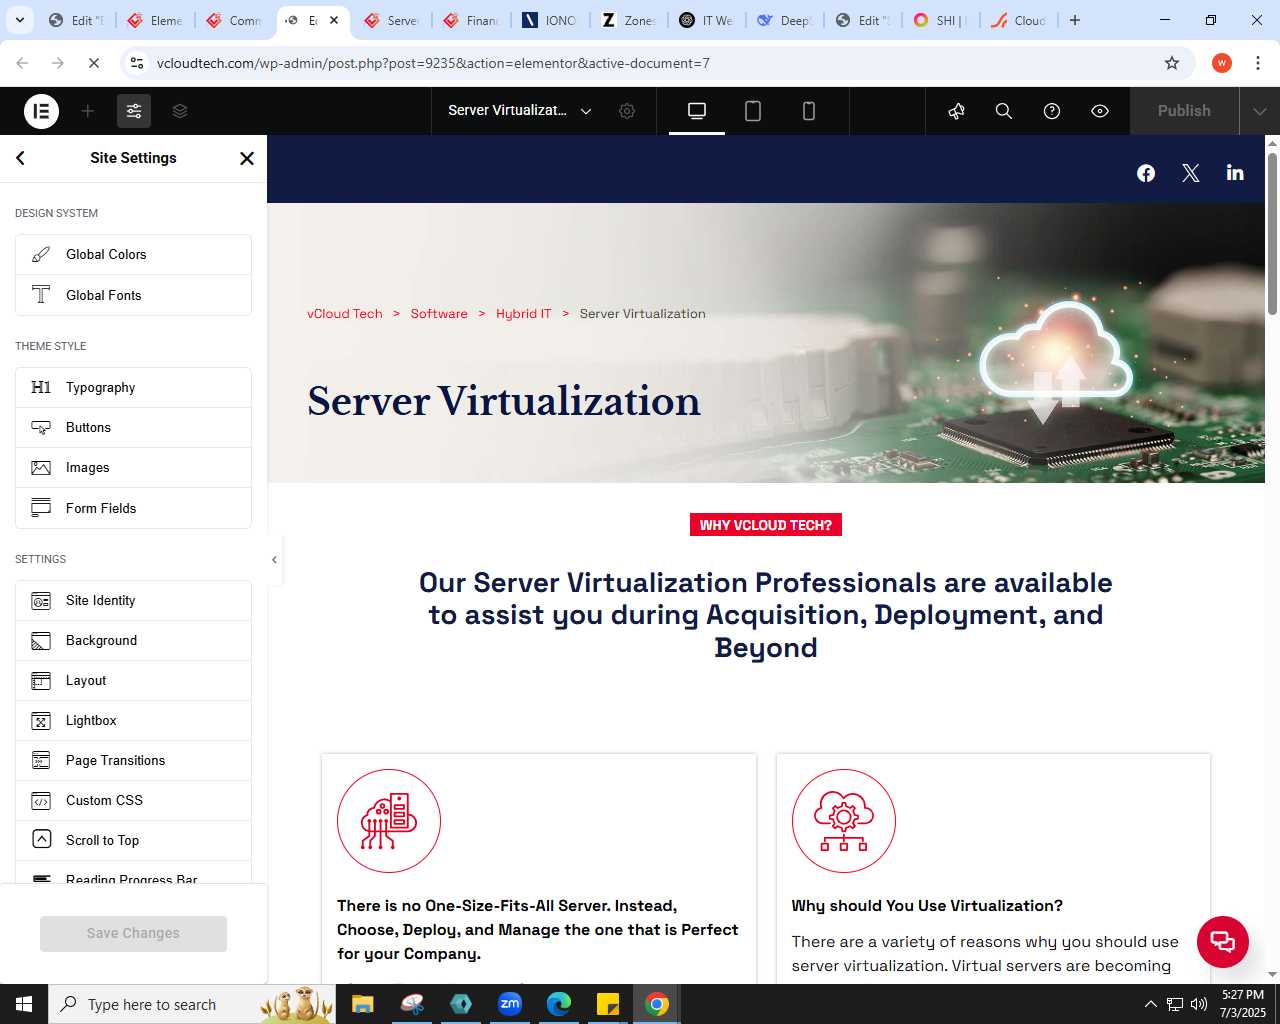Open File Explorer from taskbar
Viewport: 1280px width, 1024px height.
coord(362,1004)
